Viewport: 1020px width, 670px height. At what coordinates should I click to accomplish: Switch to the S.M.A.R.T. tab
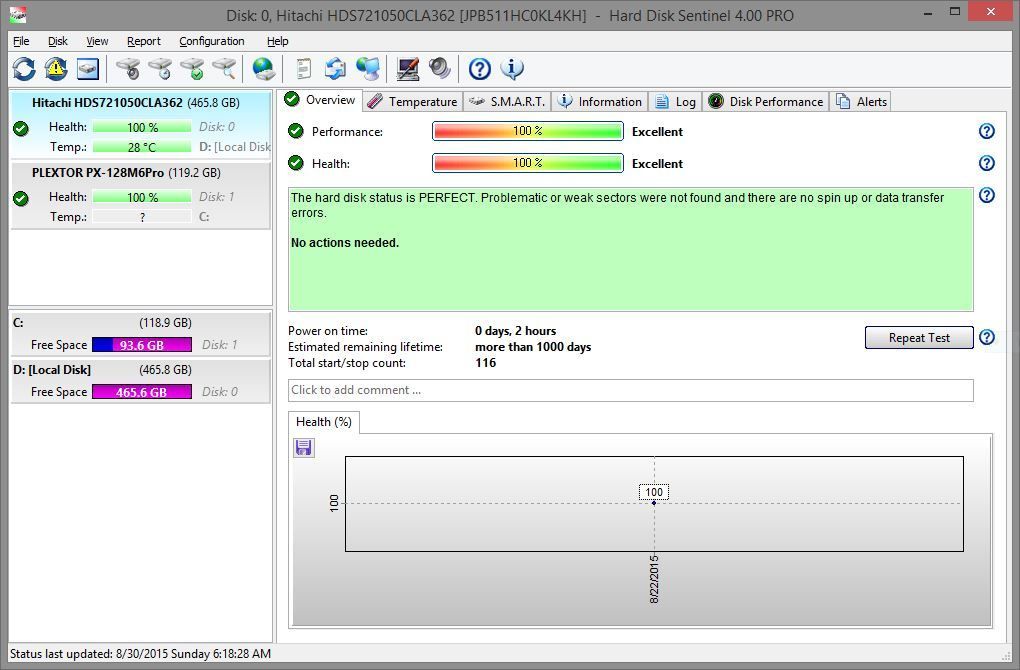click(x=508, y=102)
